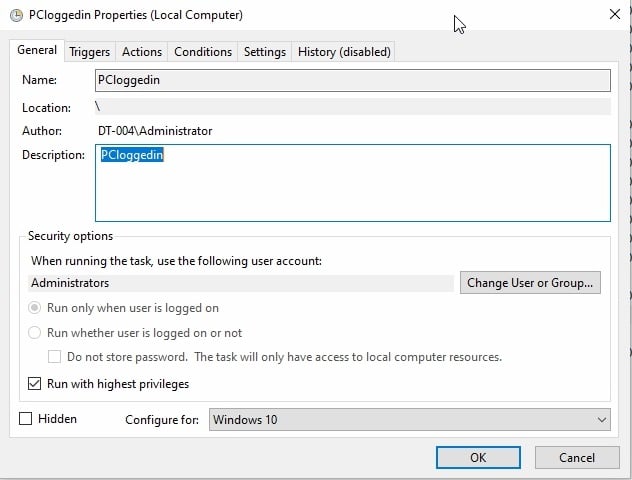Open the Actions tab
This screenshot has height=480, width=632.
coord(142,52)
